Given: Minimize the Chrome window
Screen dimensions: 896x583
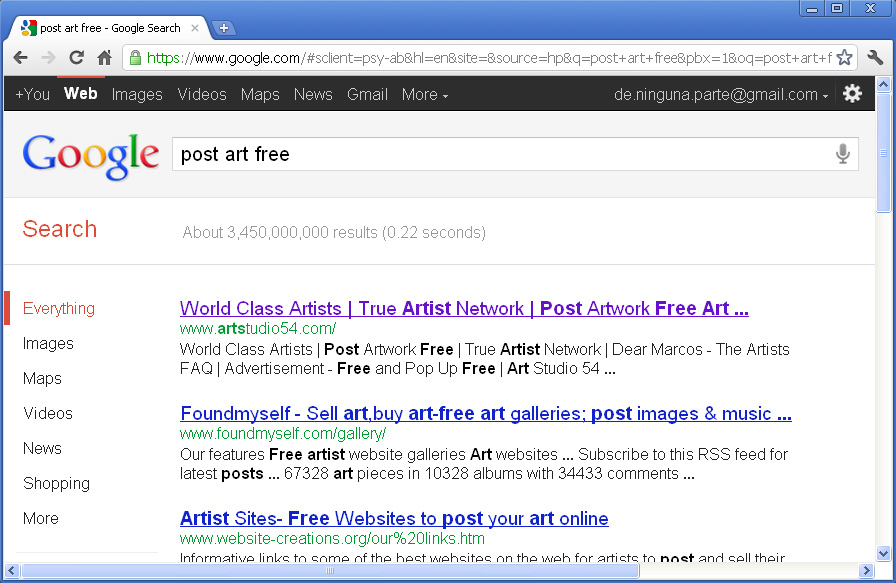Looking at the screenshot, I should tap(811, 9).
